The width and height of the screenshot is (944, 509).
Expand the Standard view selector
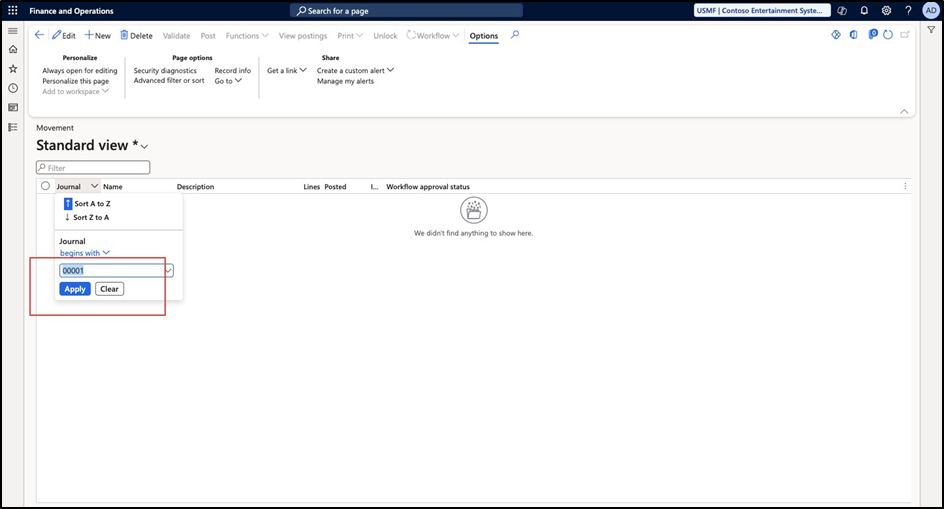(145, 147)
